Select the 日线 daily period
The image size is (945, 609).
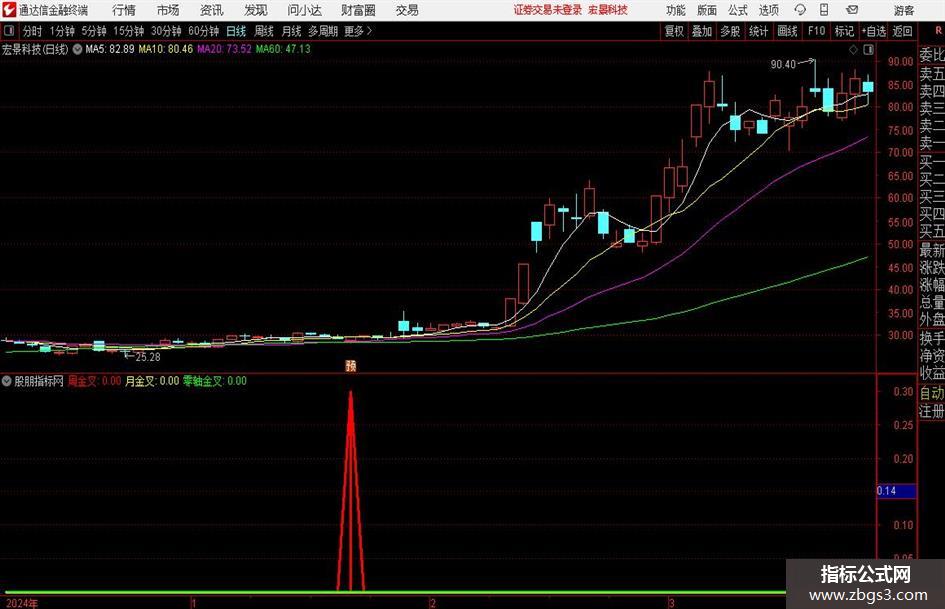(x=236, y=31)
